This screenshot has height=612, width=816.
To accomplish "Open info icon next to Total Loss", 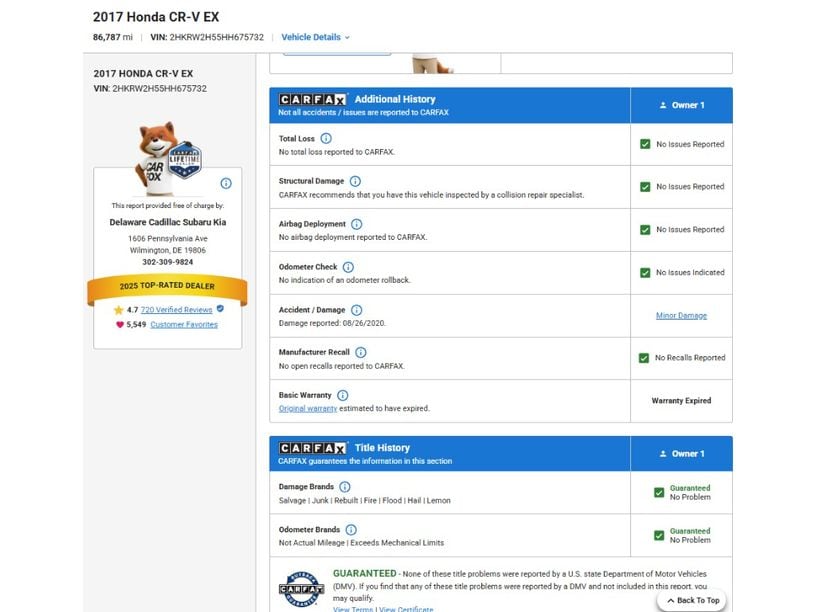I will pyautogui.click(x=326, y=138).
